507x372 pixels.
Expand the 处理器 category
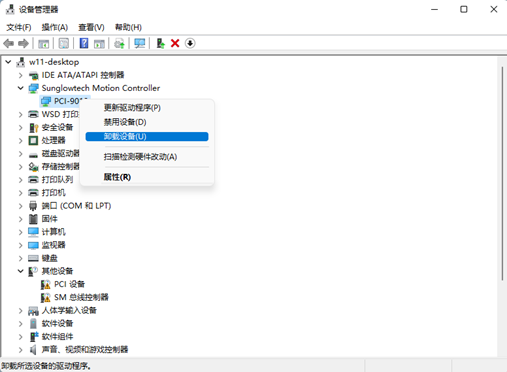tap(21, 141)
